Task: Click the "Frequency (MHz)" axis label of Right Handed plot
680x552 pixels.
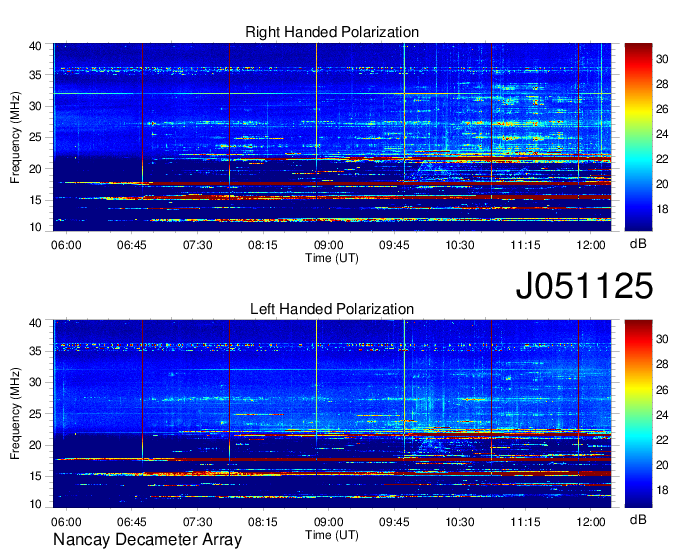Action: 15,137
